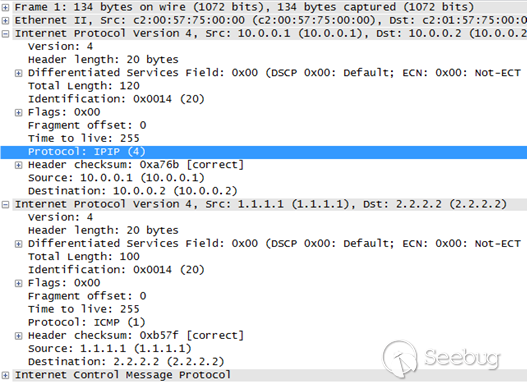The image size is (528, 386).
Task: Select Destination: 10.0.0.2 field
Action: click(x=133, y=191)
